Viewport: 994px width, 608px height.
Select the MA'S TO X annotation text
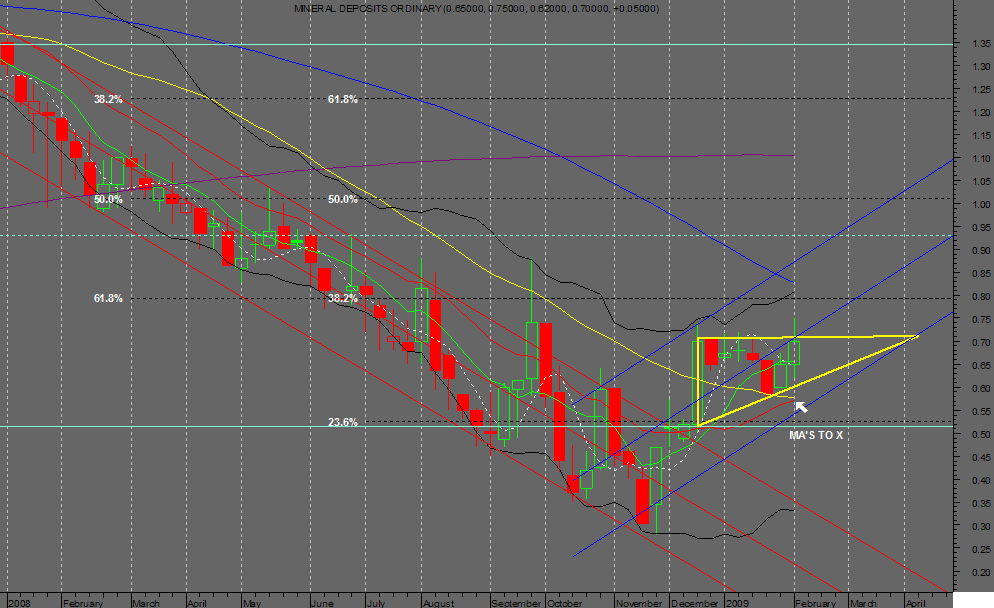[816, 436]
